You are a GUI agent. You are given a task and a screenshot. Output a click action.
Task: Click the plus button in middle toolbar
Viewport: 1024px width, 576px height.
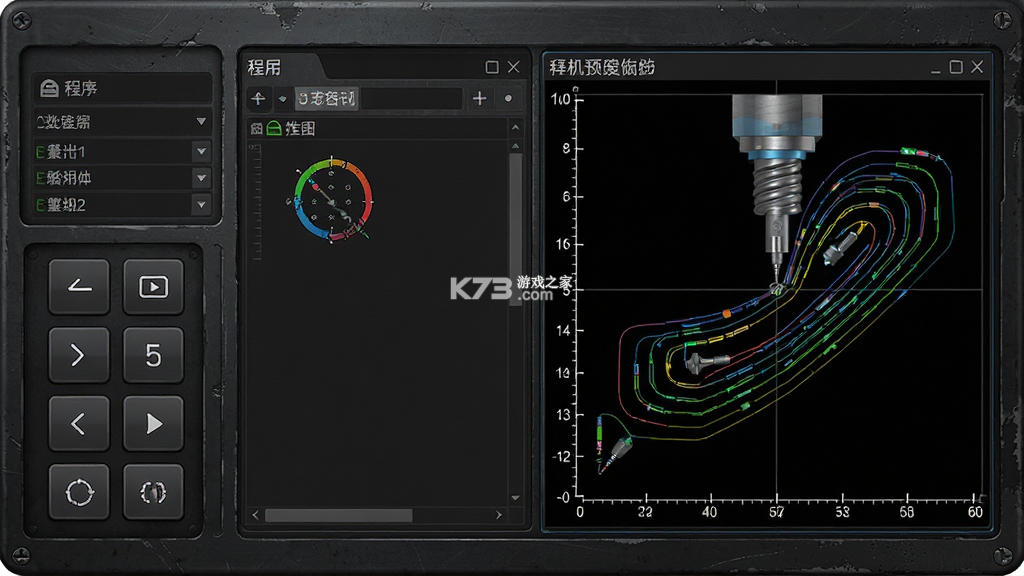(x=479, y=99)
